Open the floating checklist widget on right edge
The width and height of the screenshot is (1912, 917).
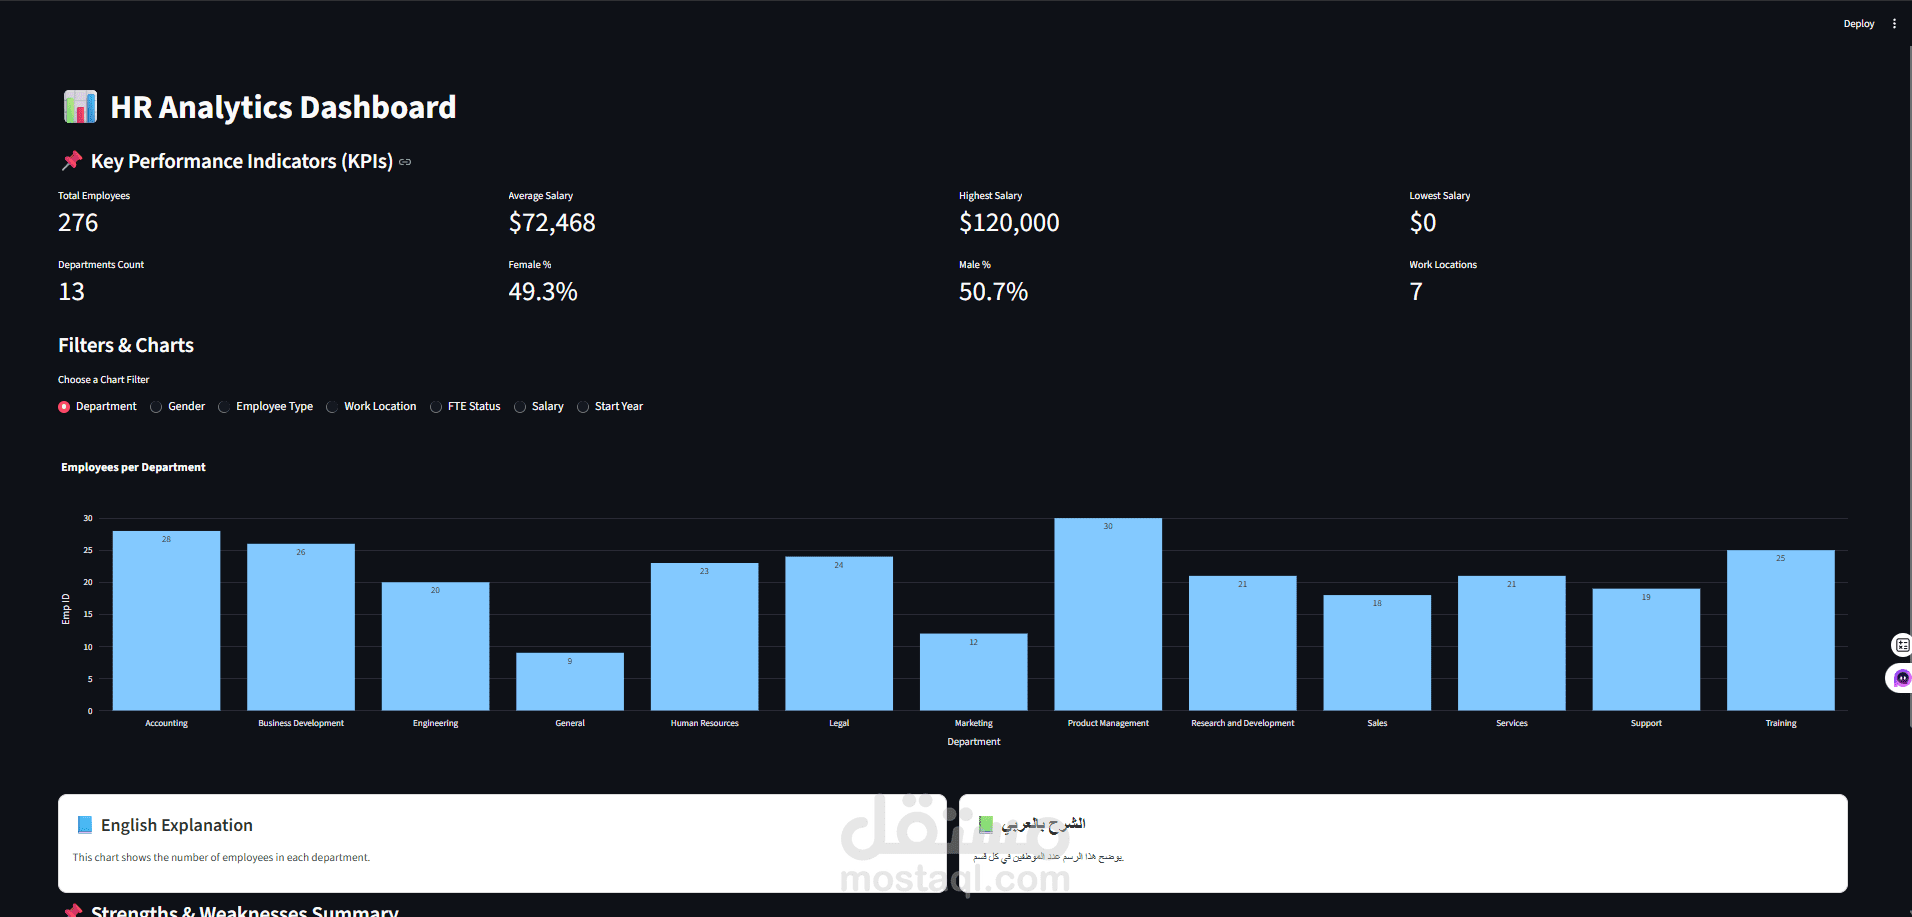(x=1899, y=644)
